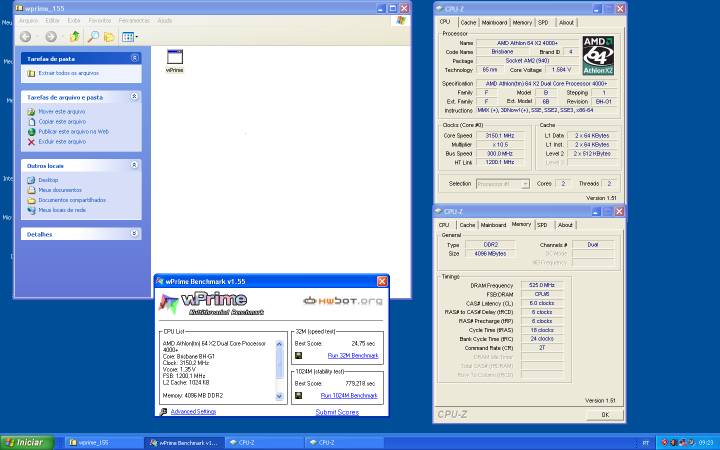
Task: Click the DRAM Frequency value field
Action: [x=542, y=285]
